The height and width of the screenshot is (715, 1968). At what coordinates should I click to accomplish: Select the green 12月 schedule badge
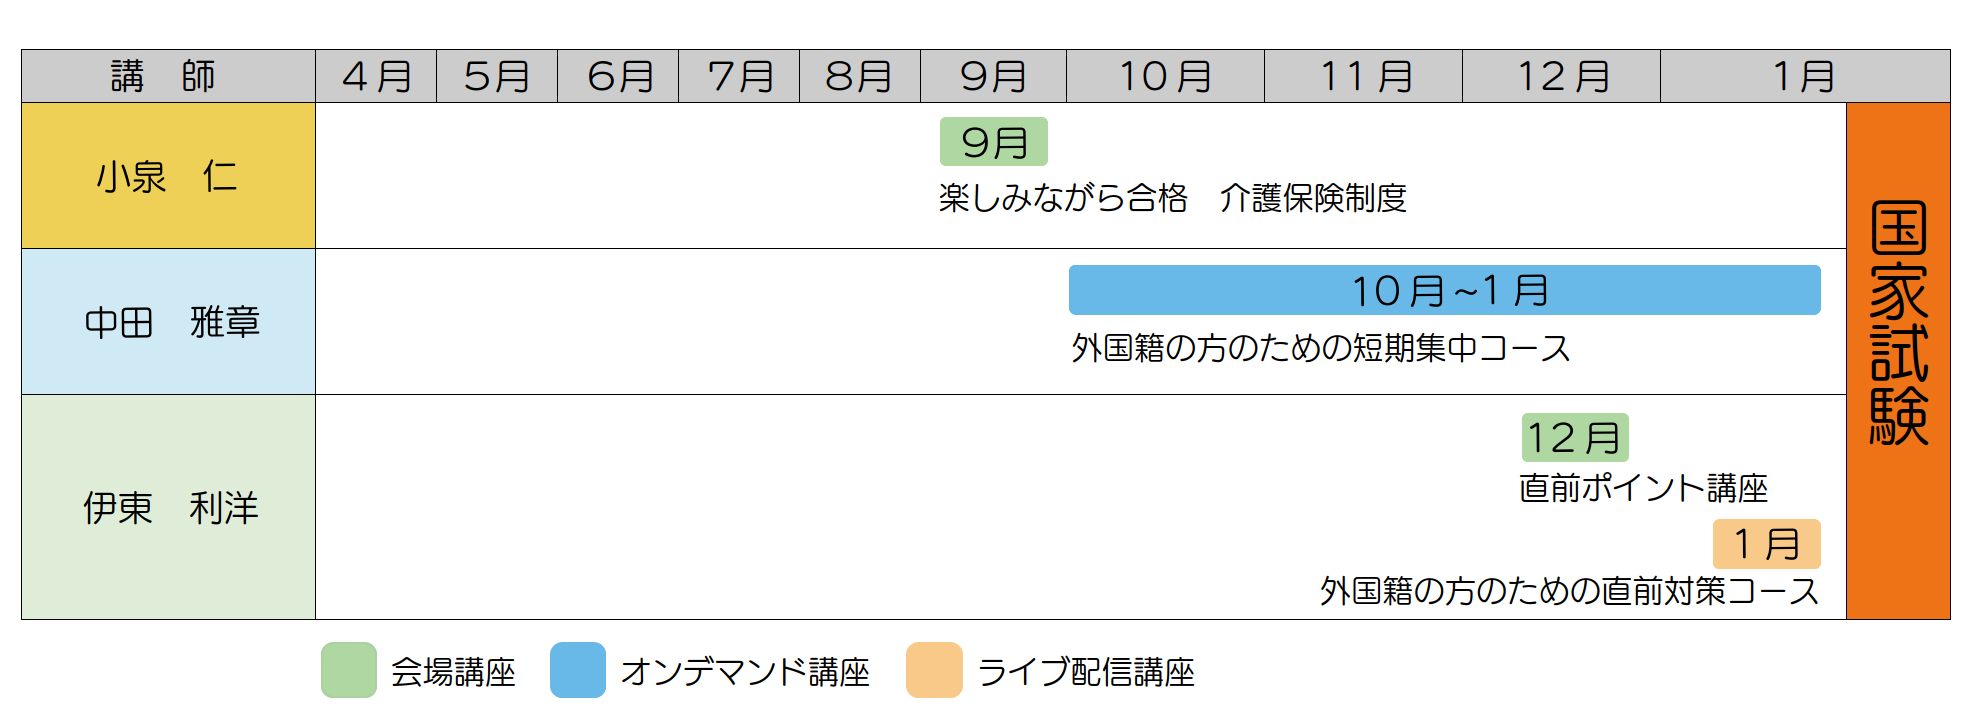(x=1575, y=437)
